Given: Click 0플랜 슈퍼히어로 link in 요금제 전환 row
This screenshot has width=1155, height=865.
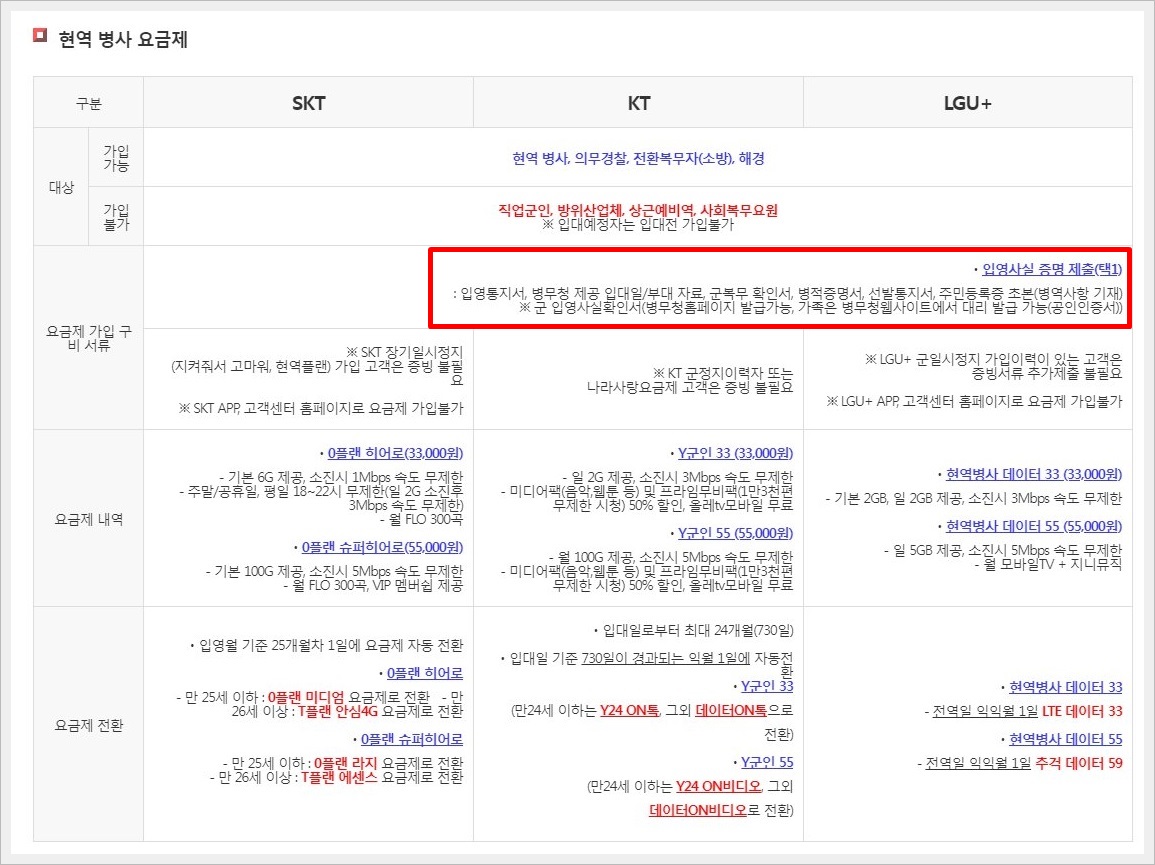Looking at the screenshot, I should (x=412, y=739).
